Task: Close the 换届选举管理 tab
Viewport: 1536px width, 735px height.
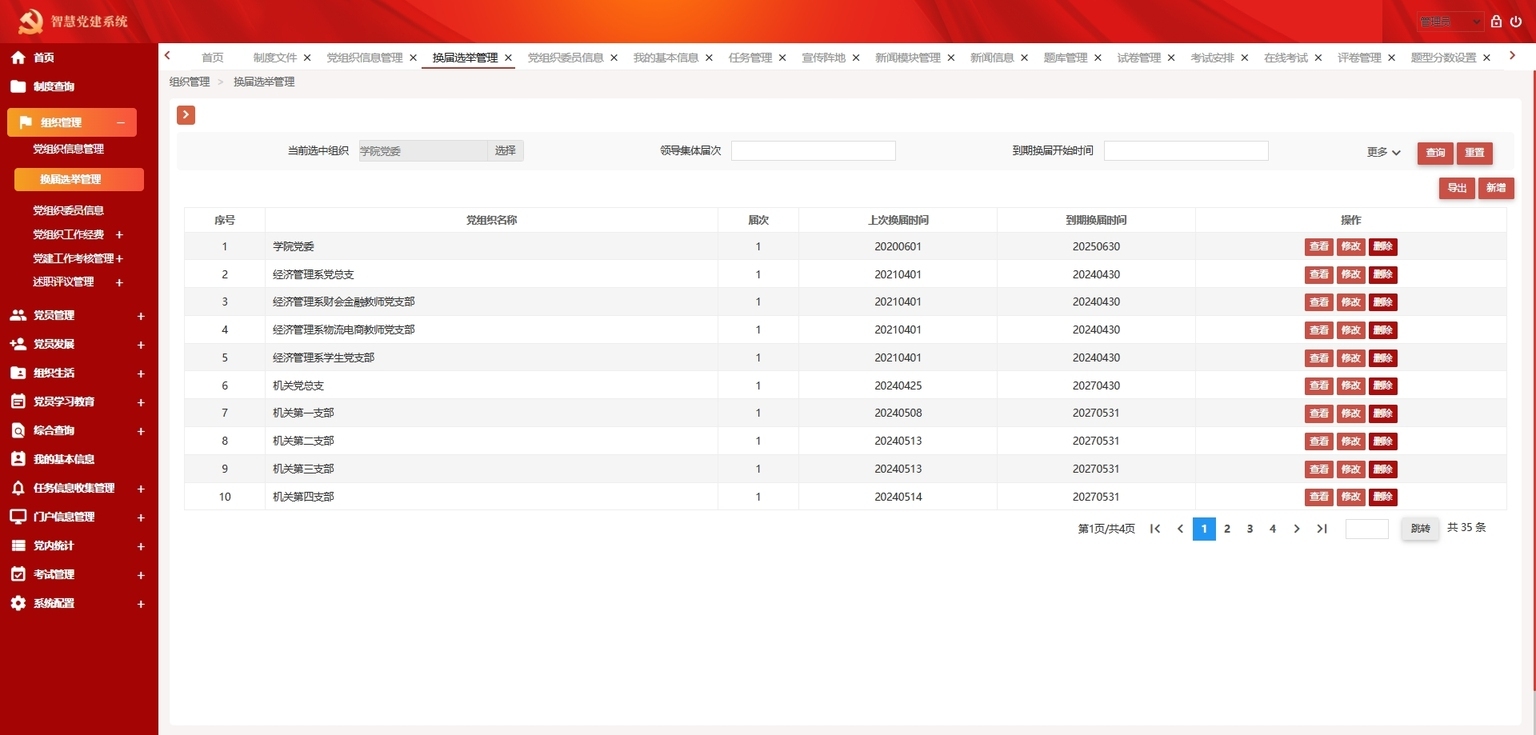Action: click(508, 58)
